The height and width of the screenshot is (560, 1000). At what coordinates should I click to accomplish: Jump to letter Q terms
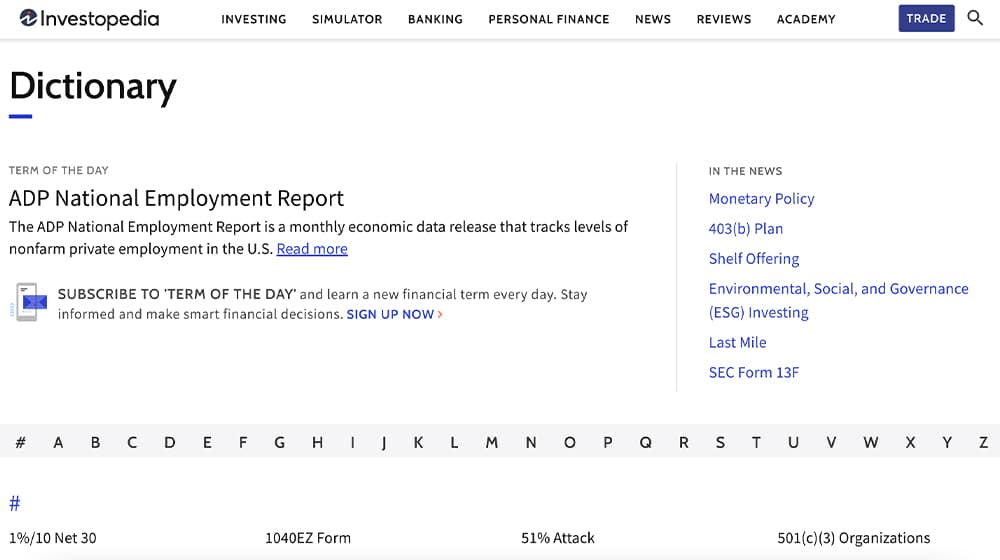point(645,442)
